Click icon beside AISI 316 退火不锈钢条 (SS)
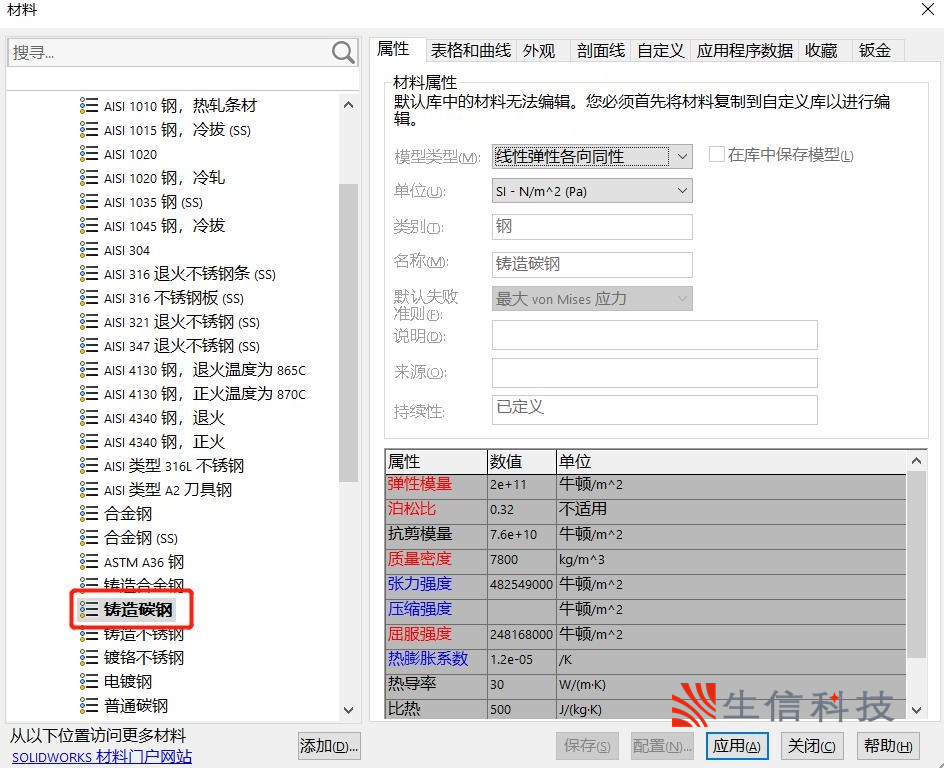The image size is (944, 768). pyautogui.click(x=88, y=274)
